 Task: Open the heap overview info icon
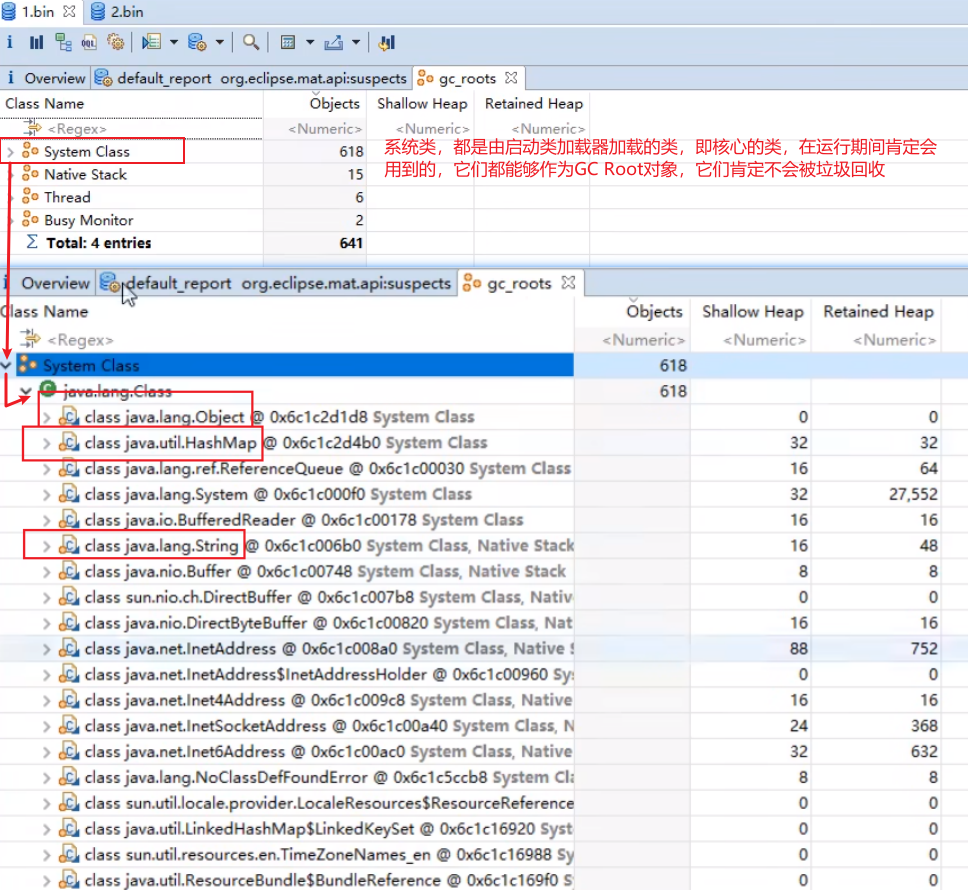[x=10, y=42]
